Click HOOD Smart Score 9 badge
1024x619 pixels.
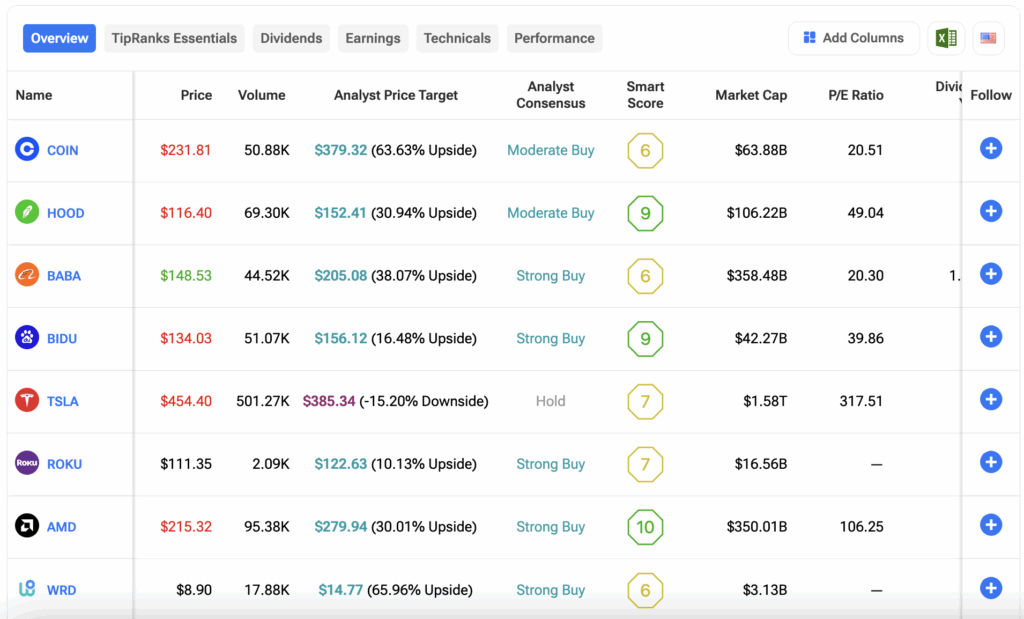(645, 213)
